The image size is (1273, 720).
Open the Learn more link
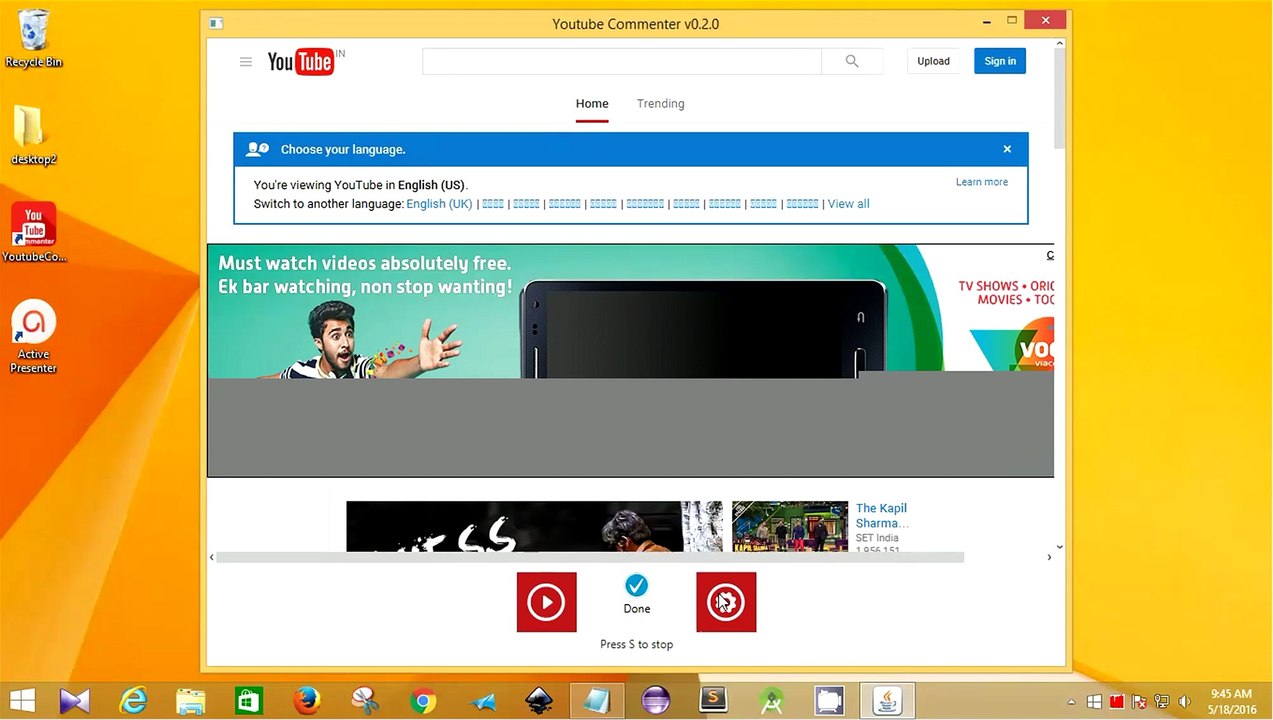tap(982, 182)
